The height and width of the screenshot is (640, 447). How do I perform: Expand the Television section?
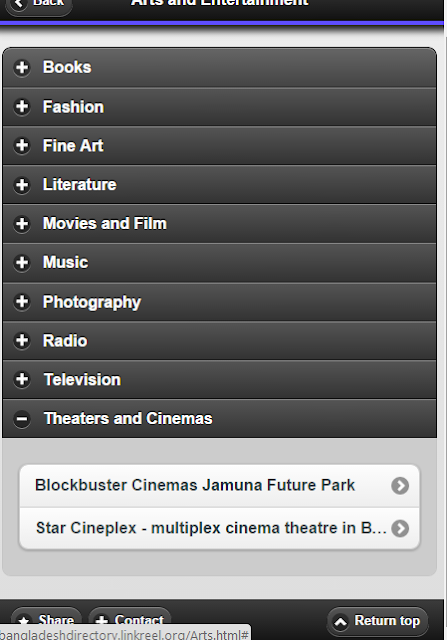[x=220, y=380]
